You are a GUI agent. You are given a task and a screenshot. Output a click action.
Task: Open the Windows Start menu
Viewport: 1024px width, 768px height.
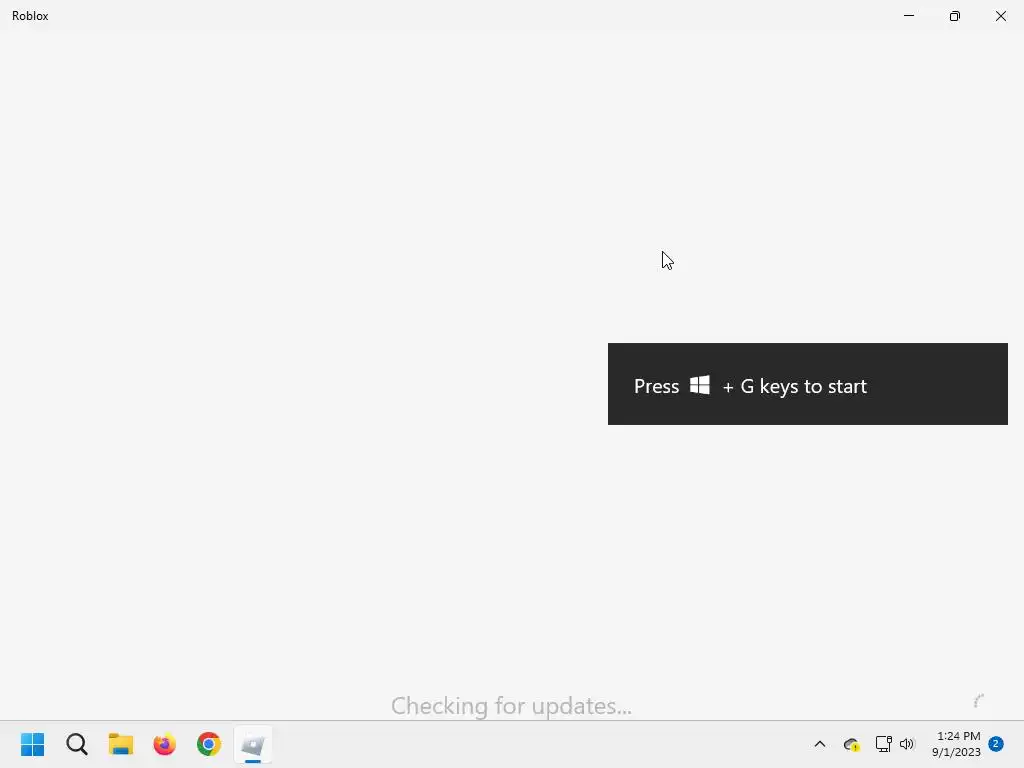pyautogui.click(x=33, y=744)
